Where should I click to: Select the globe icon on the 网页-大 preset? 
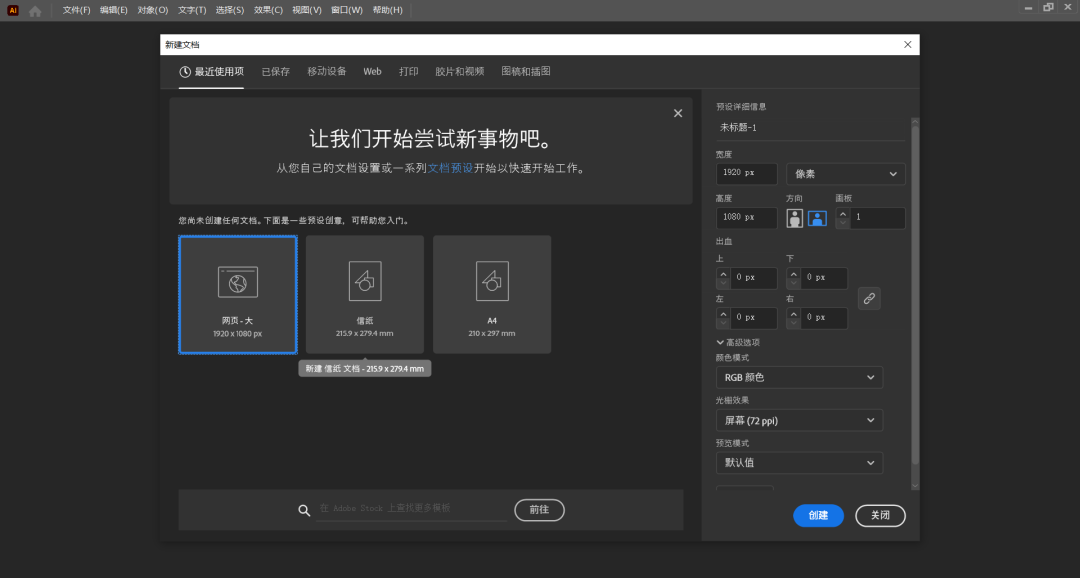tap(237, 281)
